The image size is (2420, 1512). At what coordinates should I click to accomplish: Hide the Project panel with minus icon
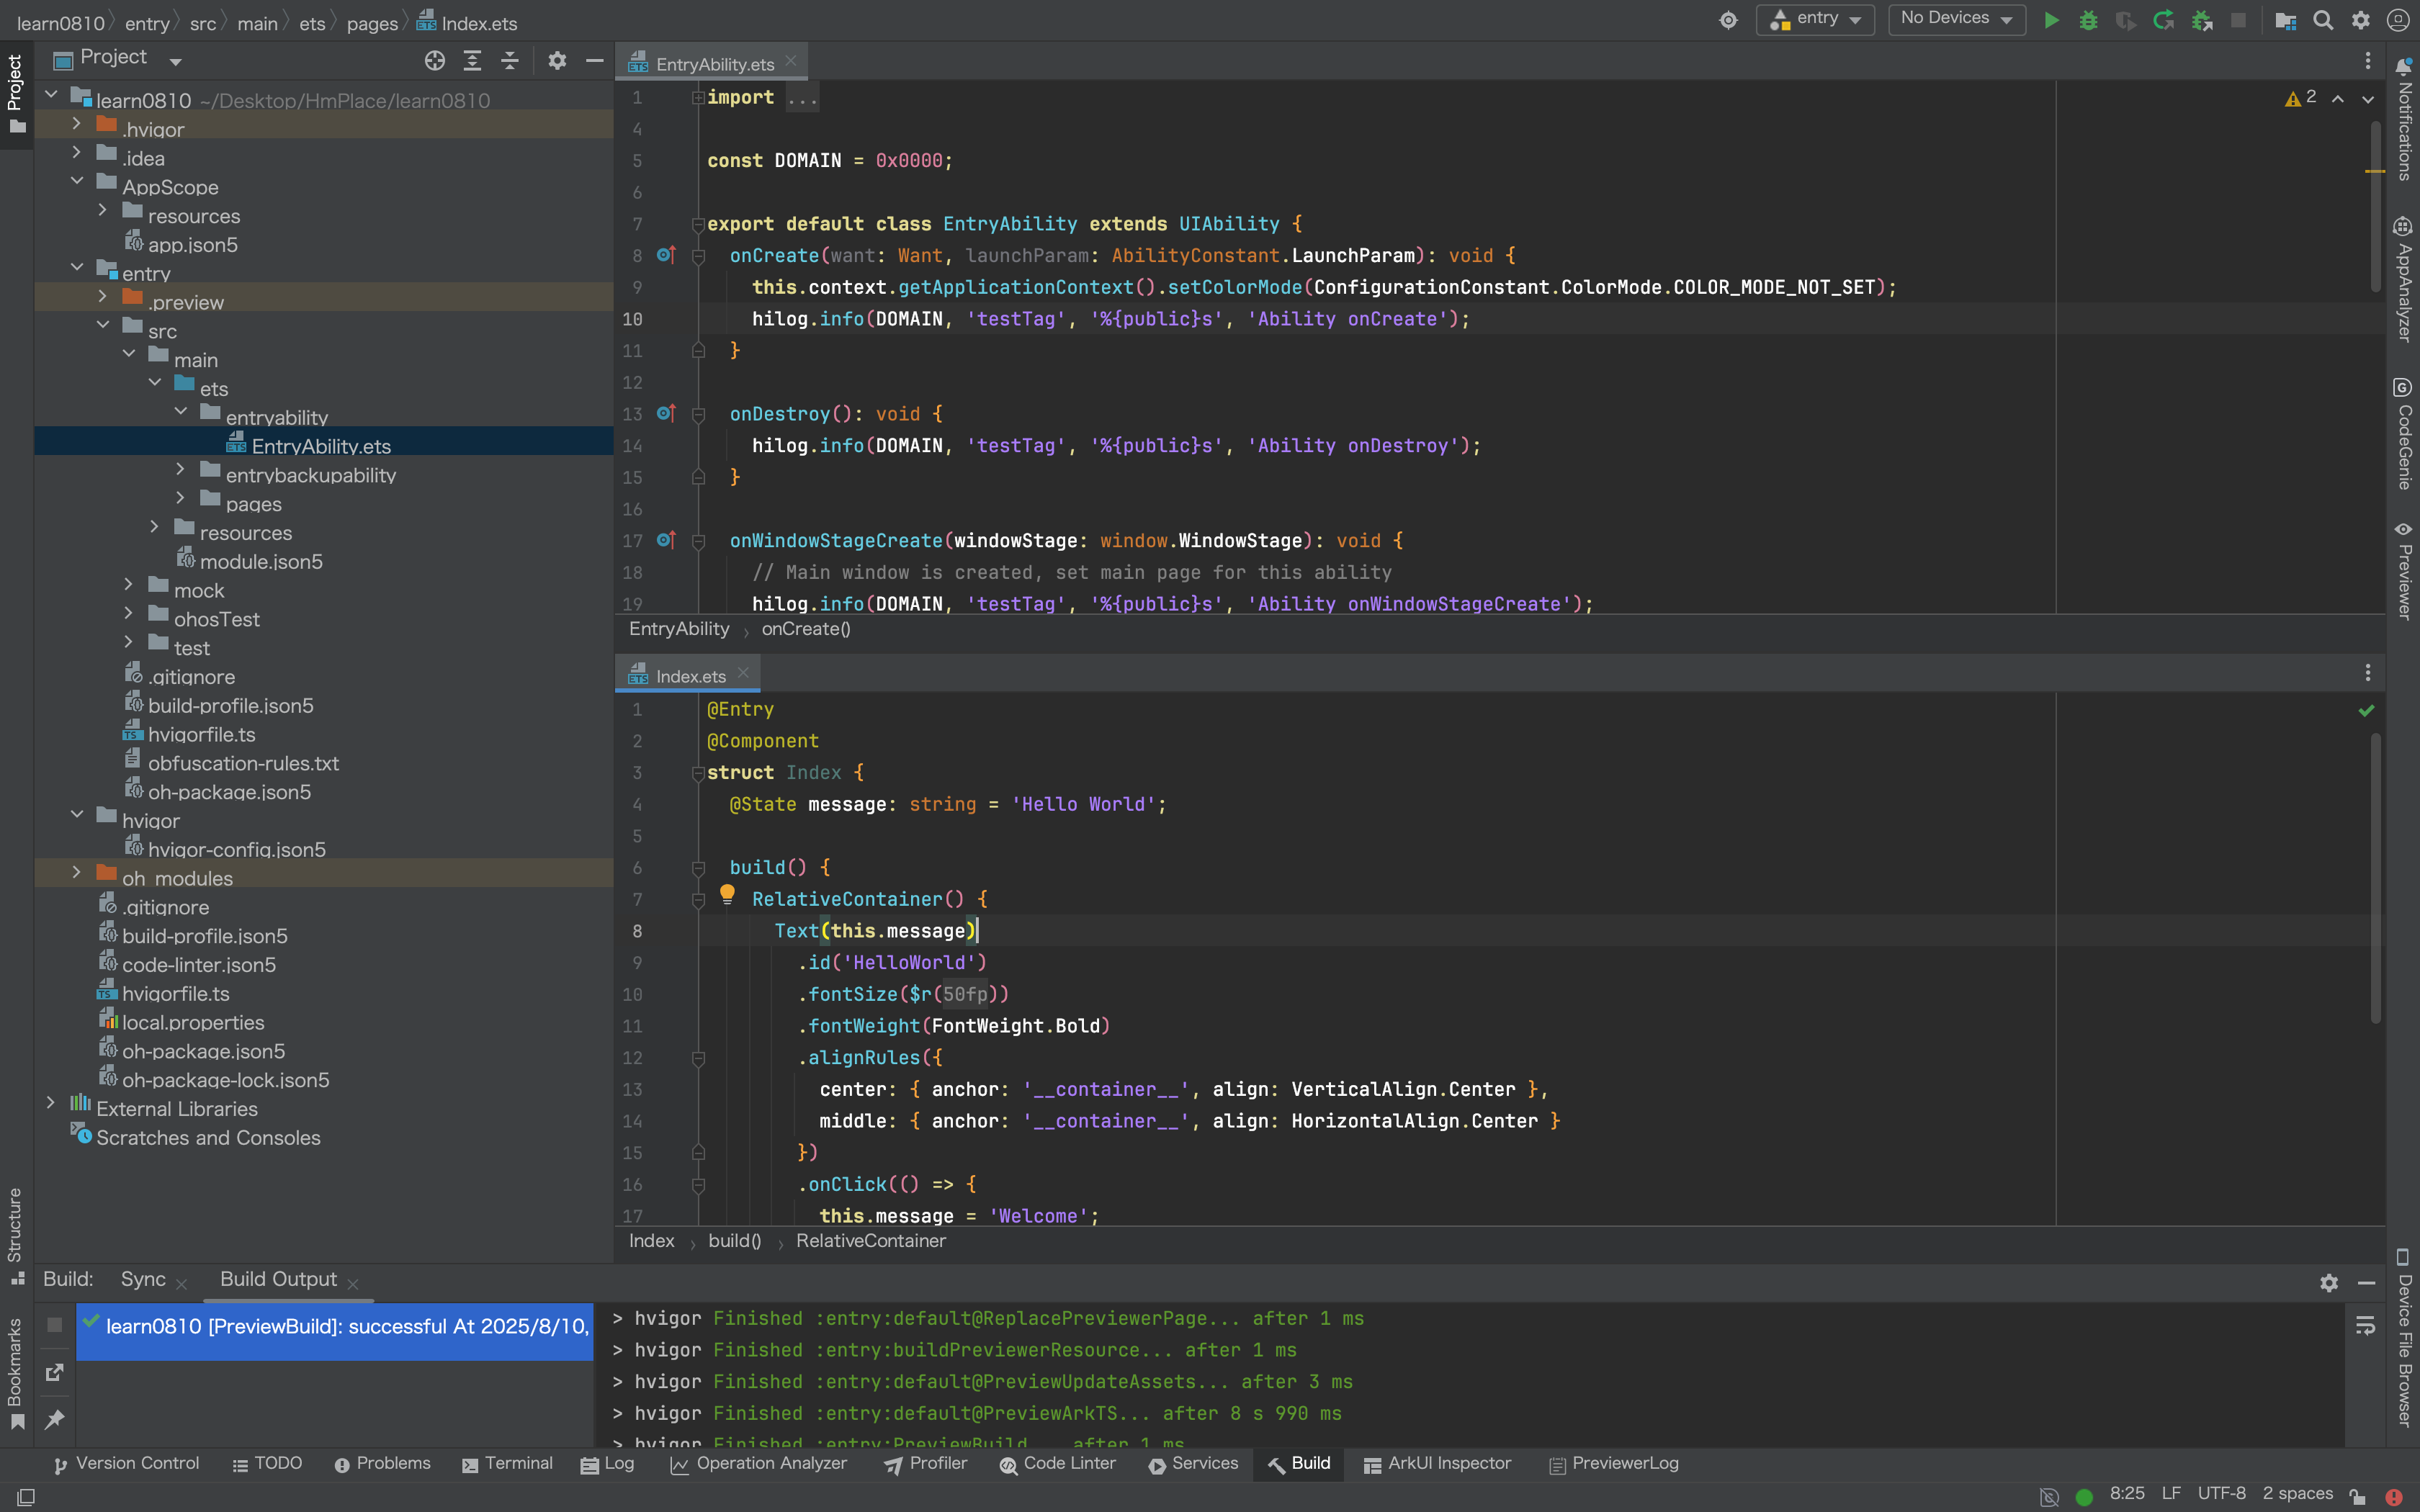click(594, 61)
